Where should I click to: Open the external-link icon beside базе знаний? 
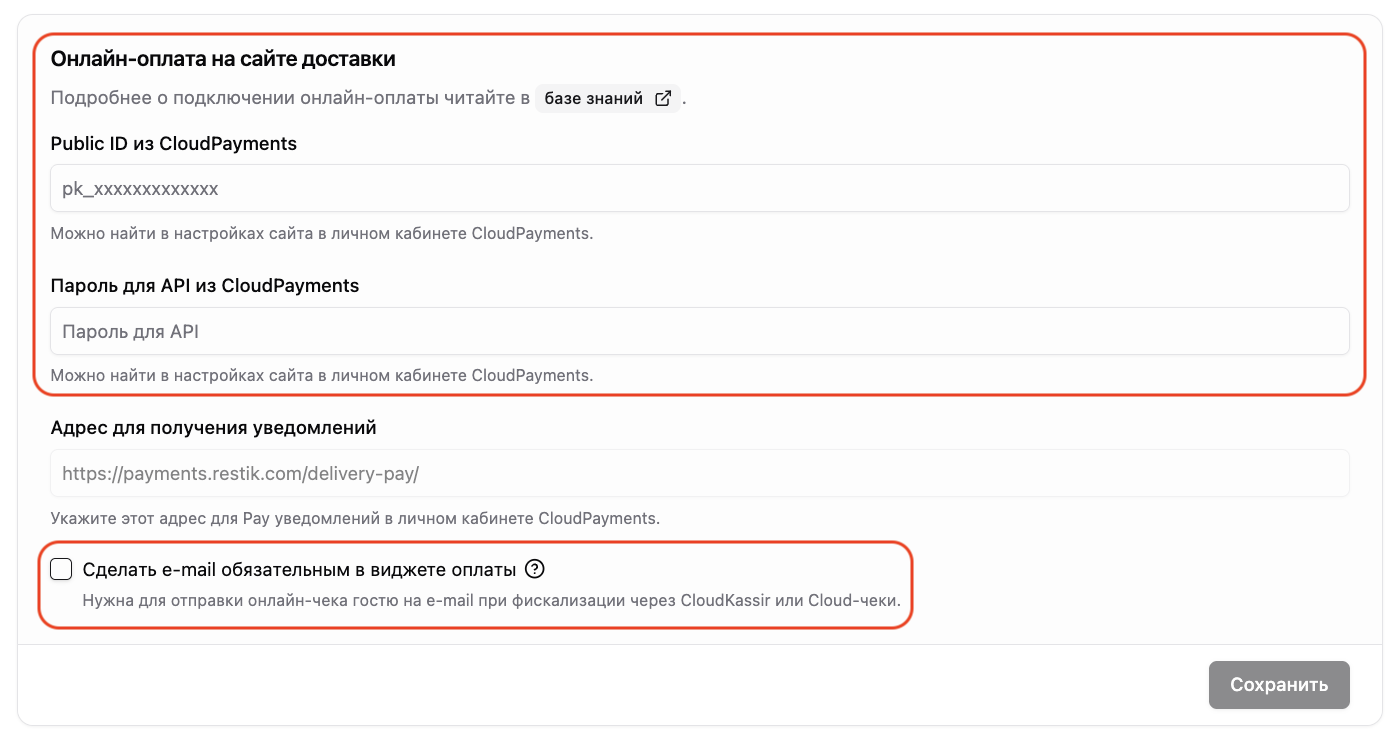coord(663,99)
